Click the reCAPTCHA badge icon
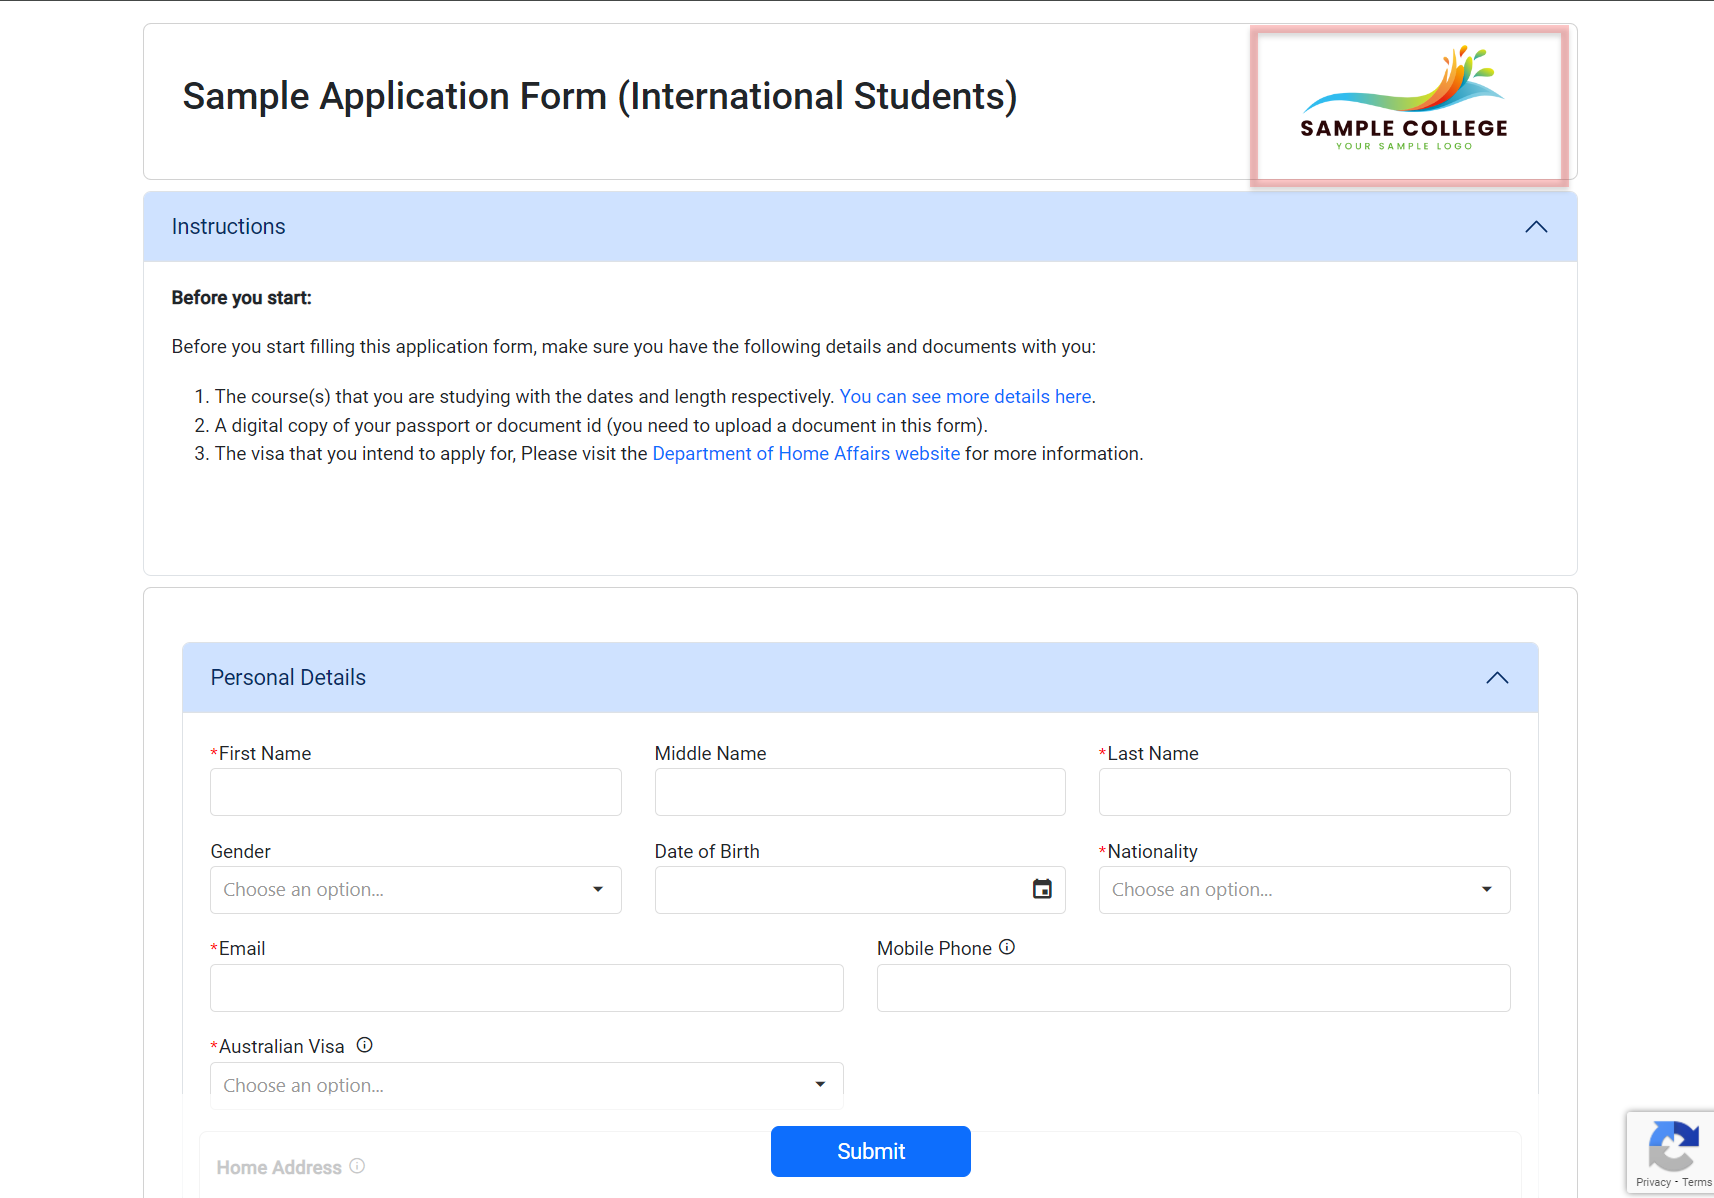Viewport: 1714px width, 1198px height. [1672, 1146]
